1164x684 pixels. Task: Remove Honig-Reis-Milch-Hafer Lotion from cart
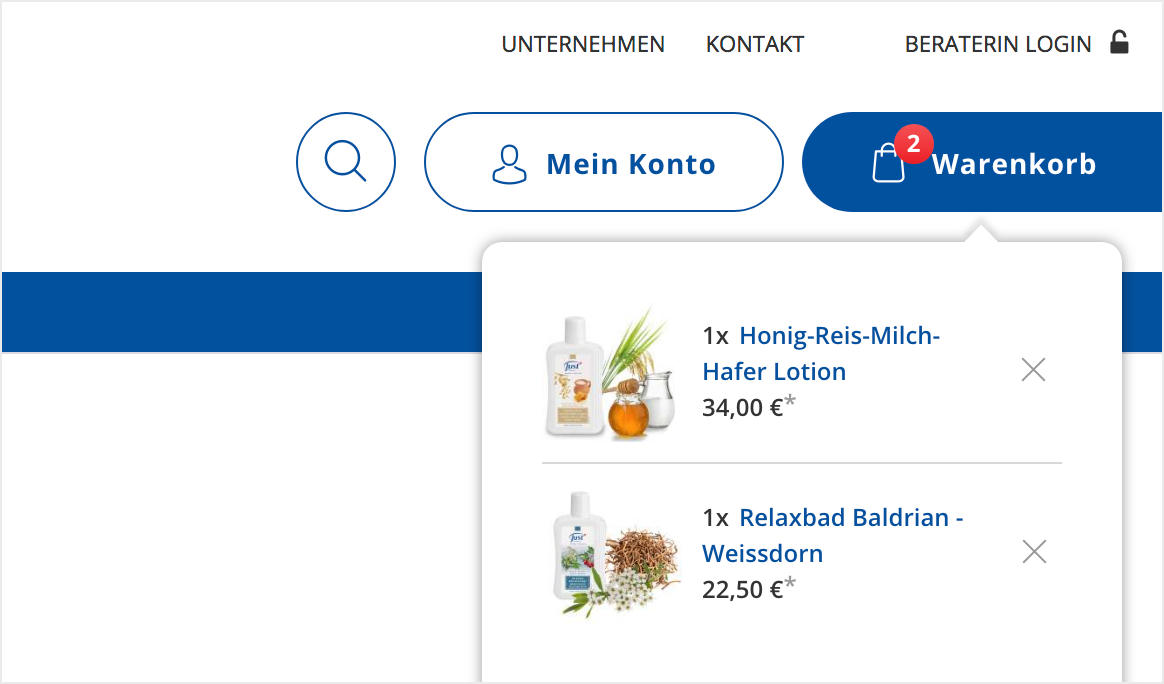1033,370
